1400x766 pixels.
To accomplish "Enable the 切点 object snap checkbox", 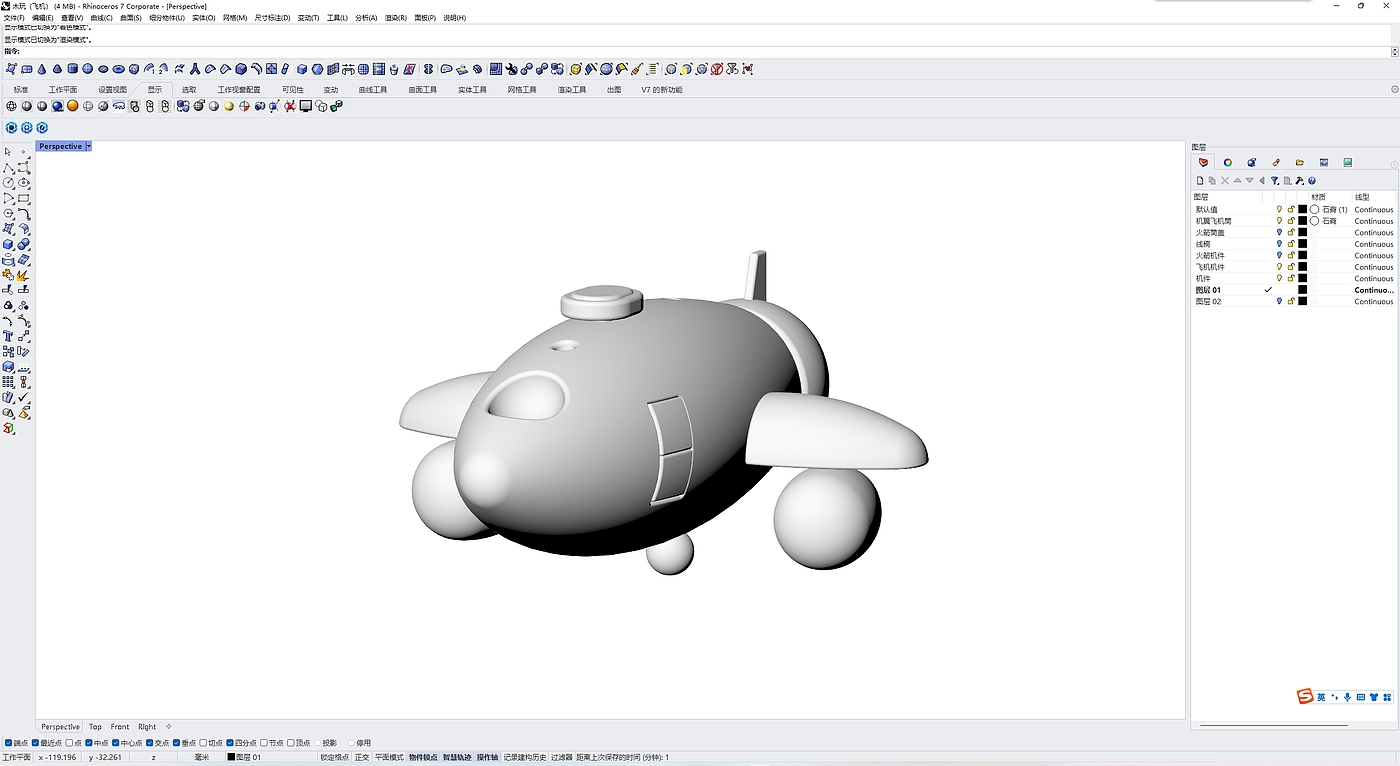I will point(204,743).
